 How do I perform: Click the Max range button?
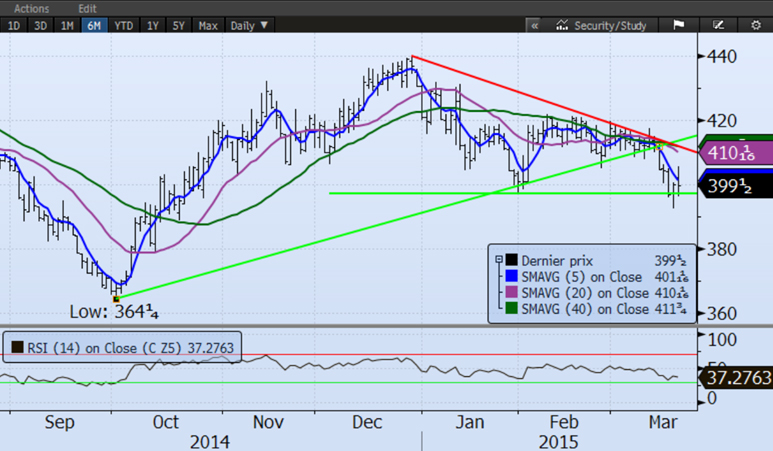208,25
